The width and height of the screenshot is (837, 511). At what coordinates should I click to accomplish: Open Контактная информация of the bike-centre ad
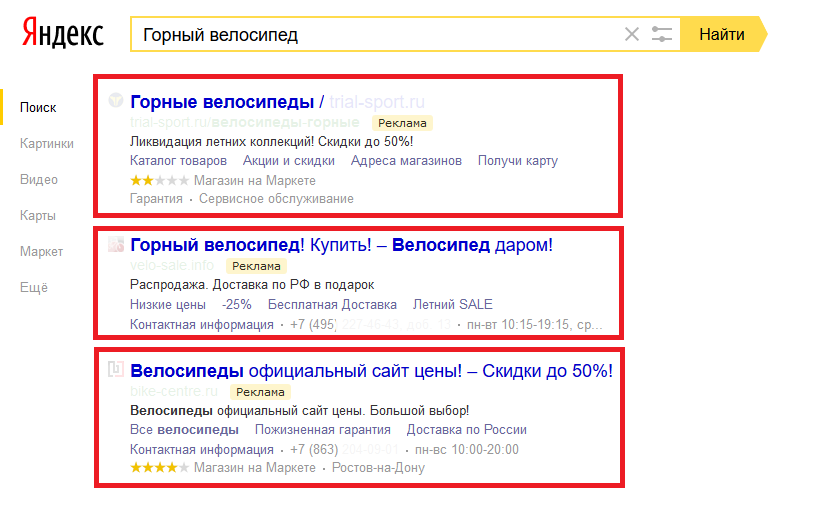click(202, 450)
